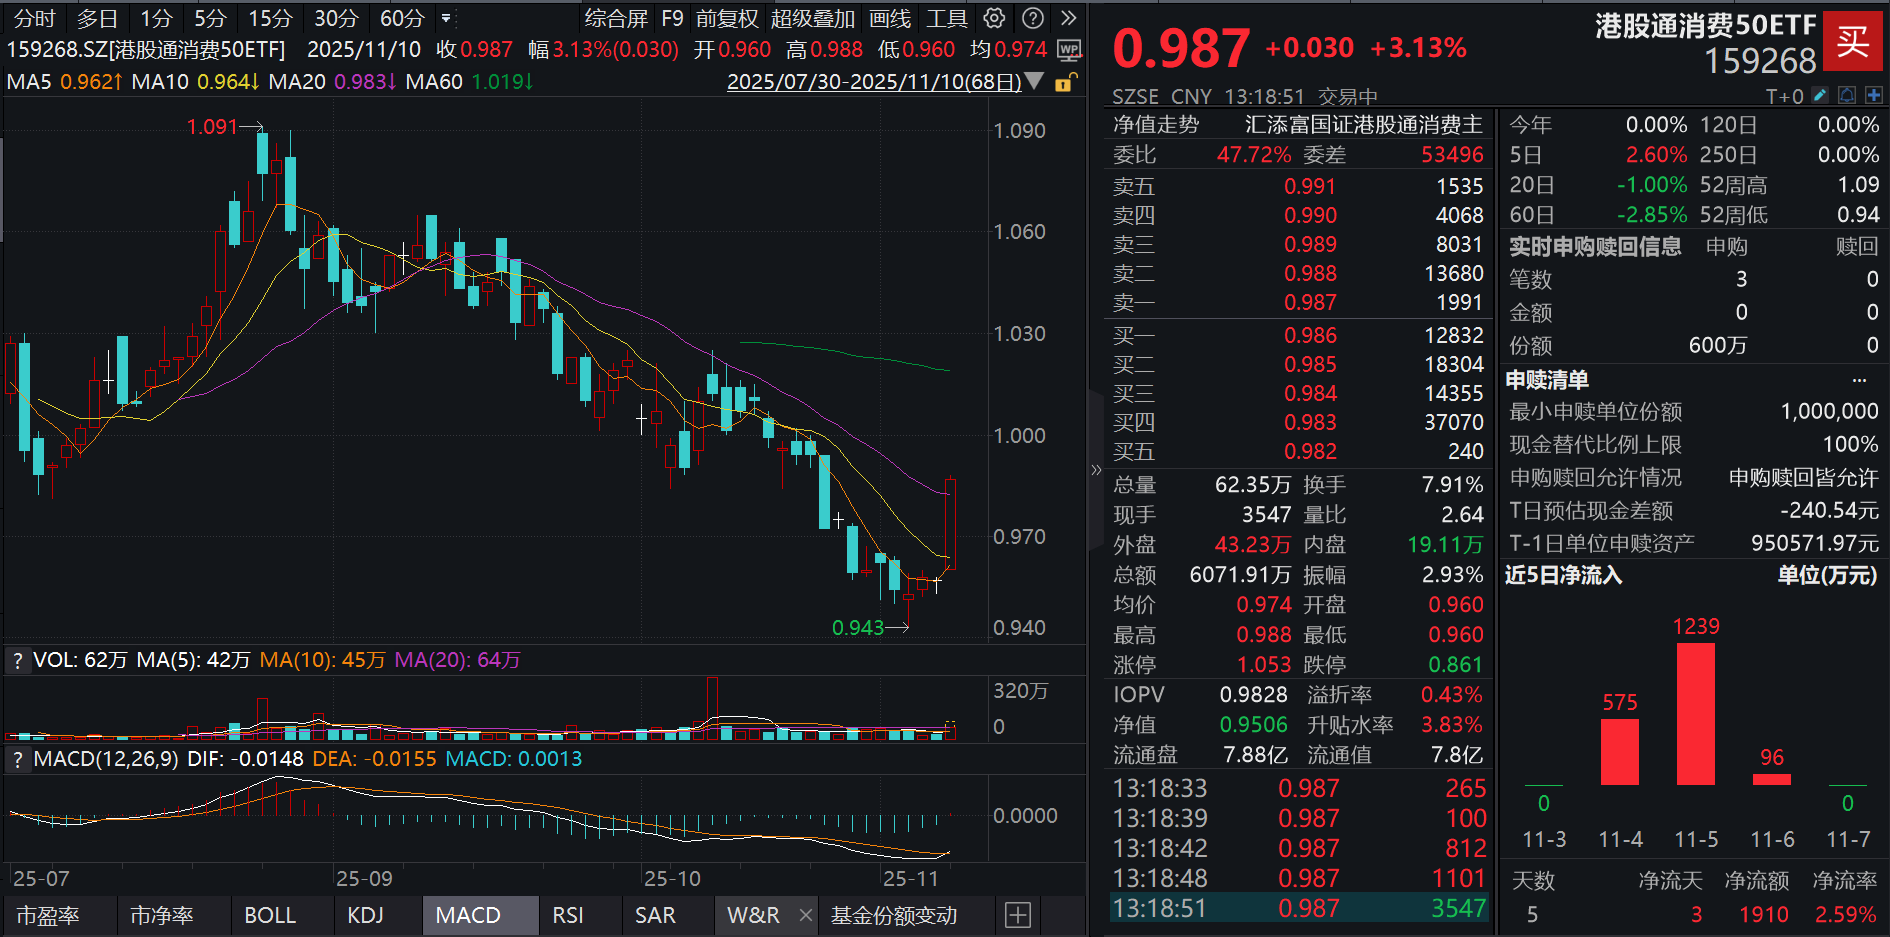Screen dimensions: 1890x937
Task: Select RSI indicator tab
Action: [x=567, y=915]
